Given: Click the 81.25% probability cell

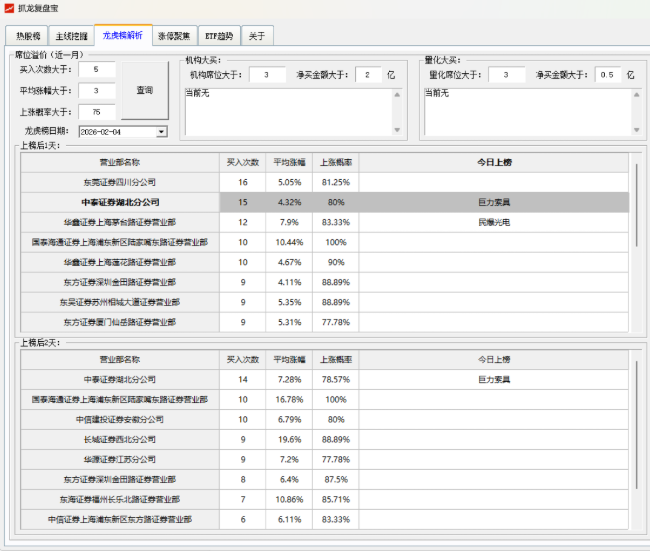Looking at the screenshot, I should tap(336, 182).
